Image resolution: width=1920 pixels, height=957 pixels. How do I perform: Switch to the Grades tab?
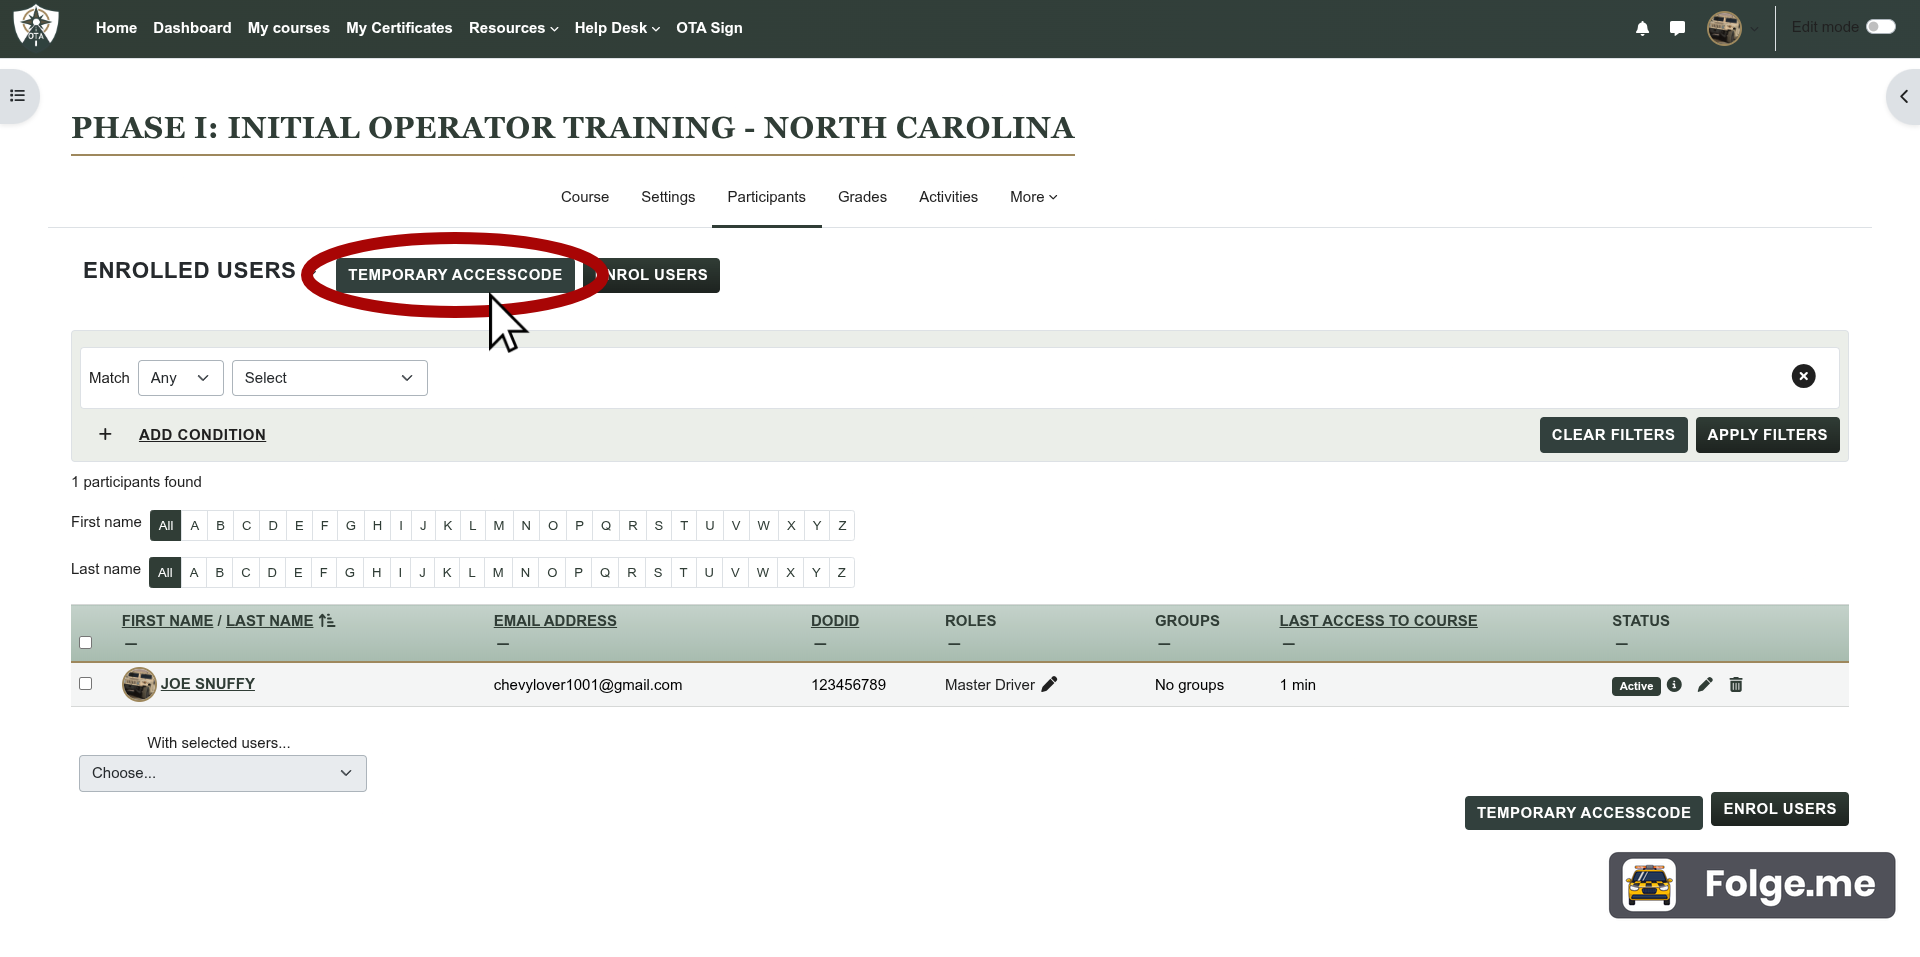(862, 197)
